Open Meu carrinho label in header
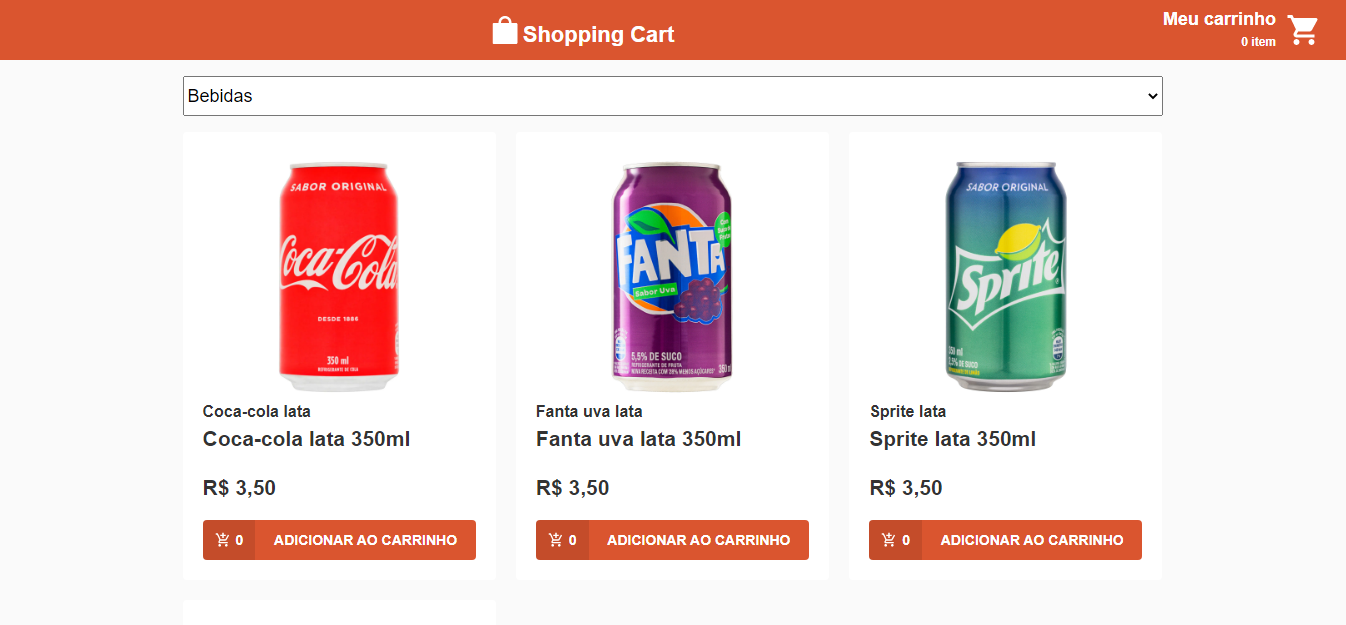This screenshot has width=1346, height=625. pos(1219,19)
